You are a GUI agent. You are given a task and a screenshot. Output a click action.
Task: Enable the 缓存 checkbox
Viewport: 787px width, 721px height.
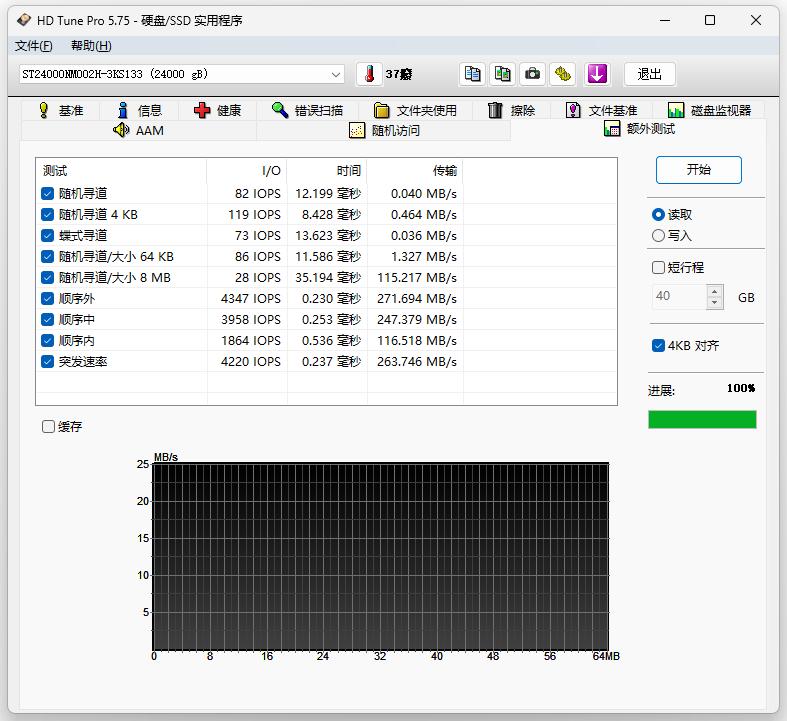click(x=49, y=427)
